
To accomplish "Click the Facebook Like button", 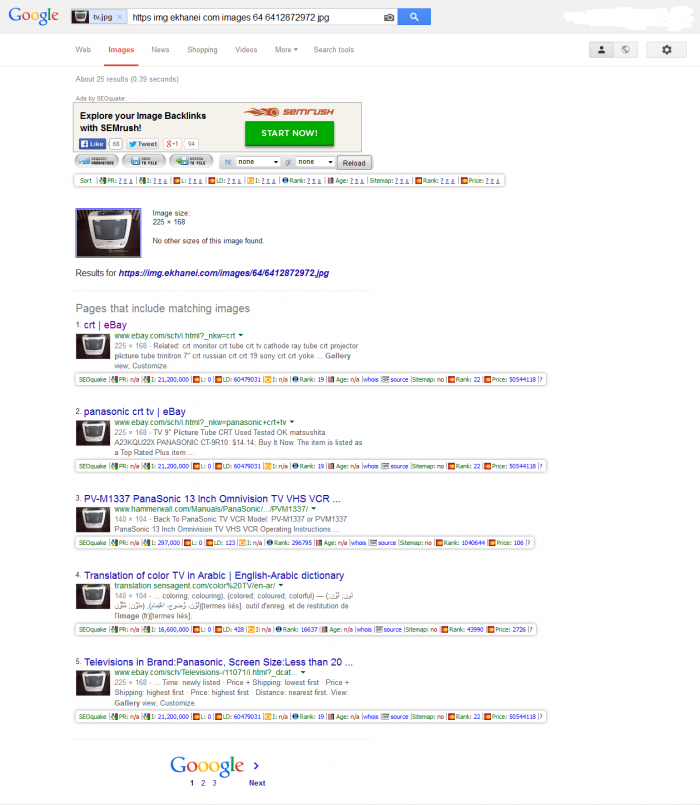I will pyautogui.click(x=92, y=144).
